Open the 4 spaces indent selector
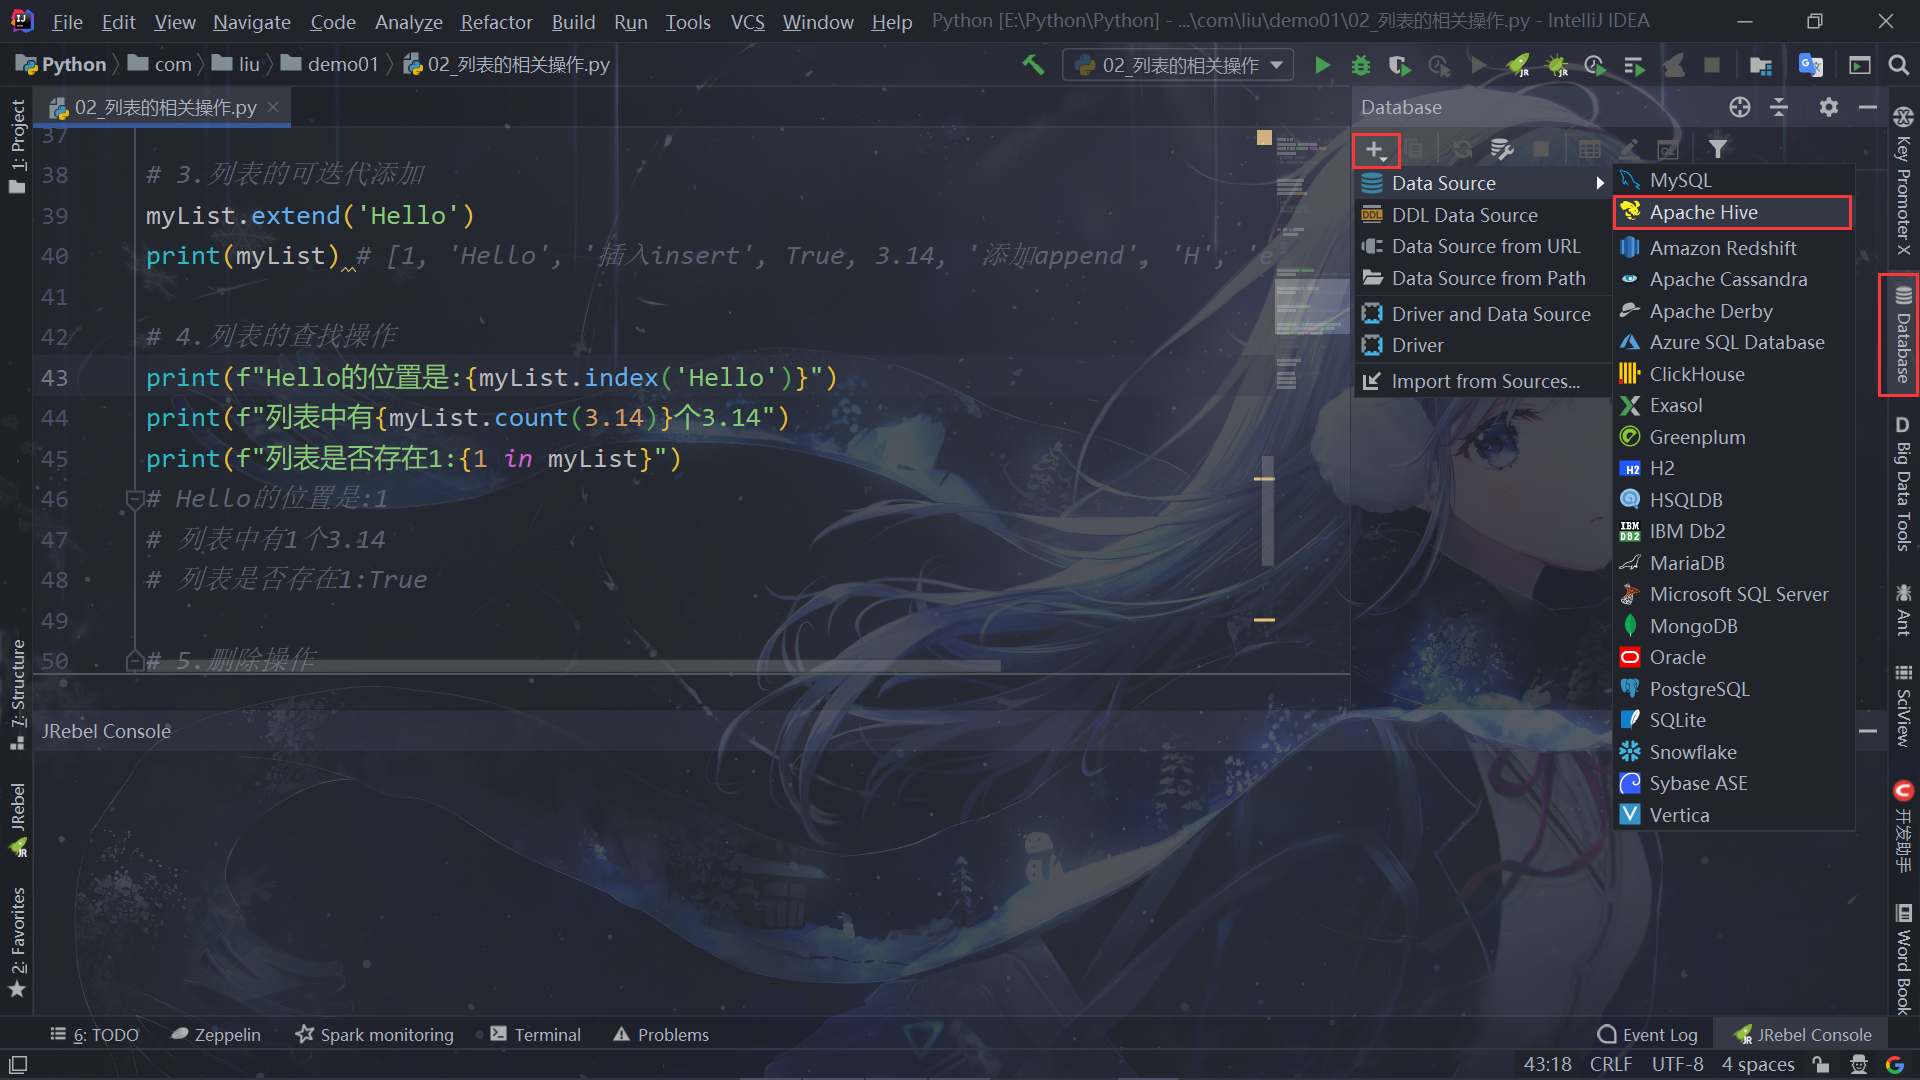The image size is (1920, 1080). 1757,1065
